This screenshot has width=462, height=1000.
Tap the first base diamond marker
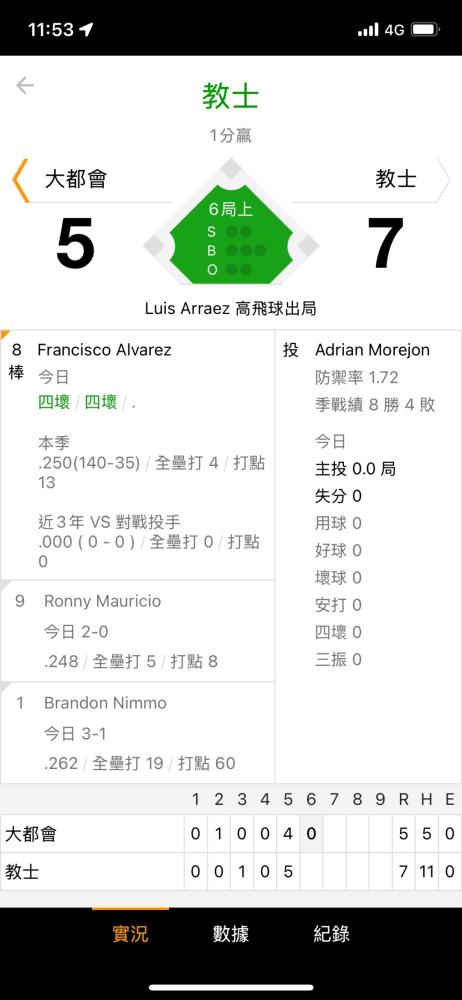[308, 245]
